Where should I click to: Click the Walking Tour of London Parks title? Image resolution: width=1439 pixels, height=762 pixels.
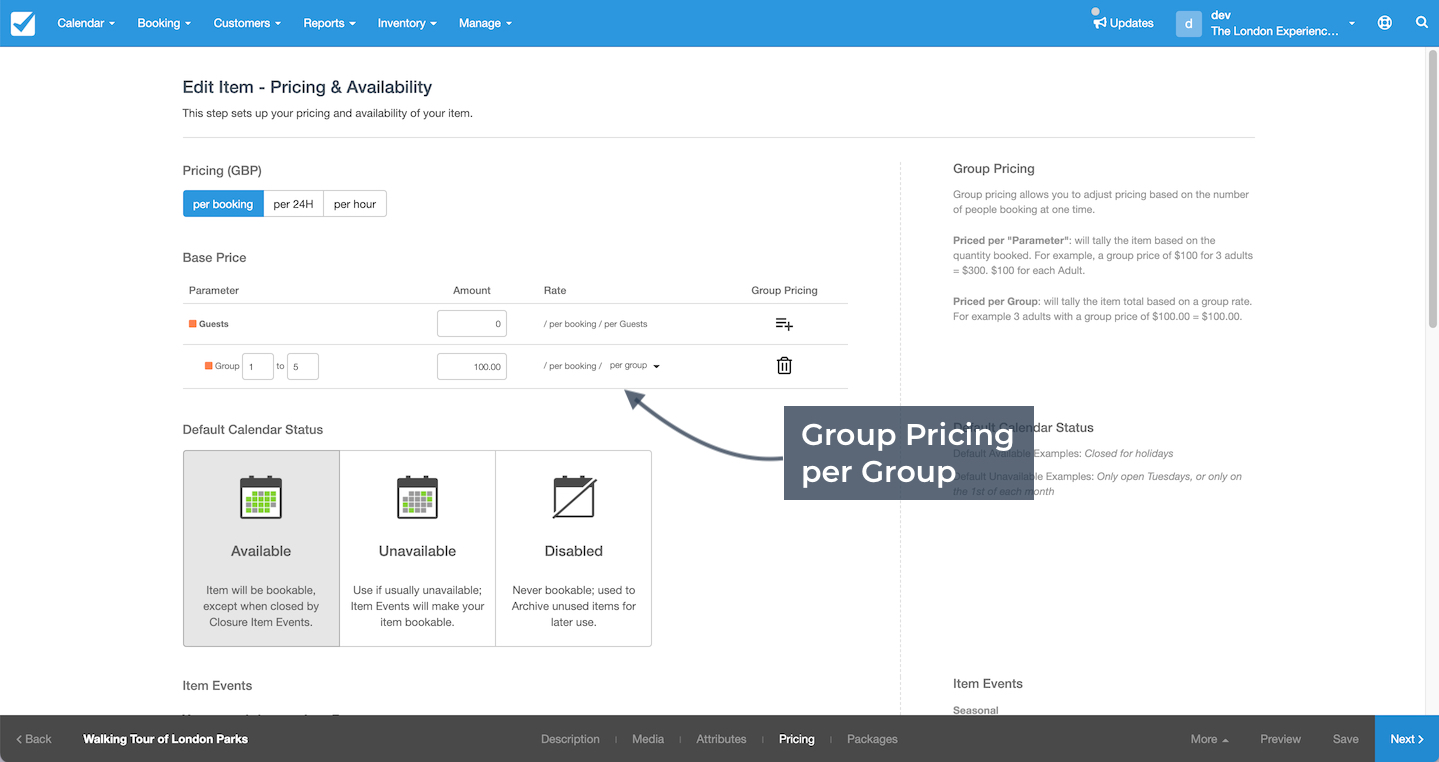coord(165,739)
